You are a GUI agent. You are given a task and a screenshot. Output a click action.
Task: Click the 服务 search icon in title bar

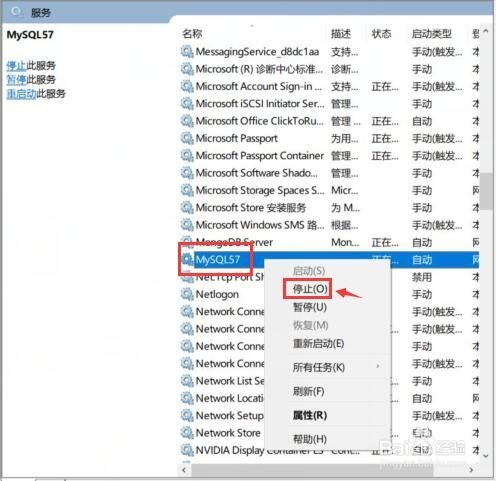16,12
